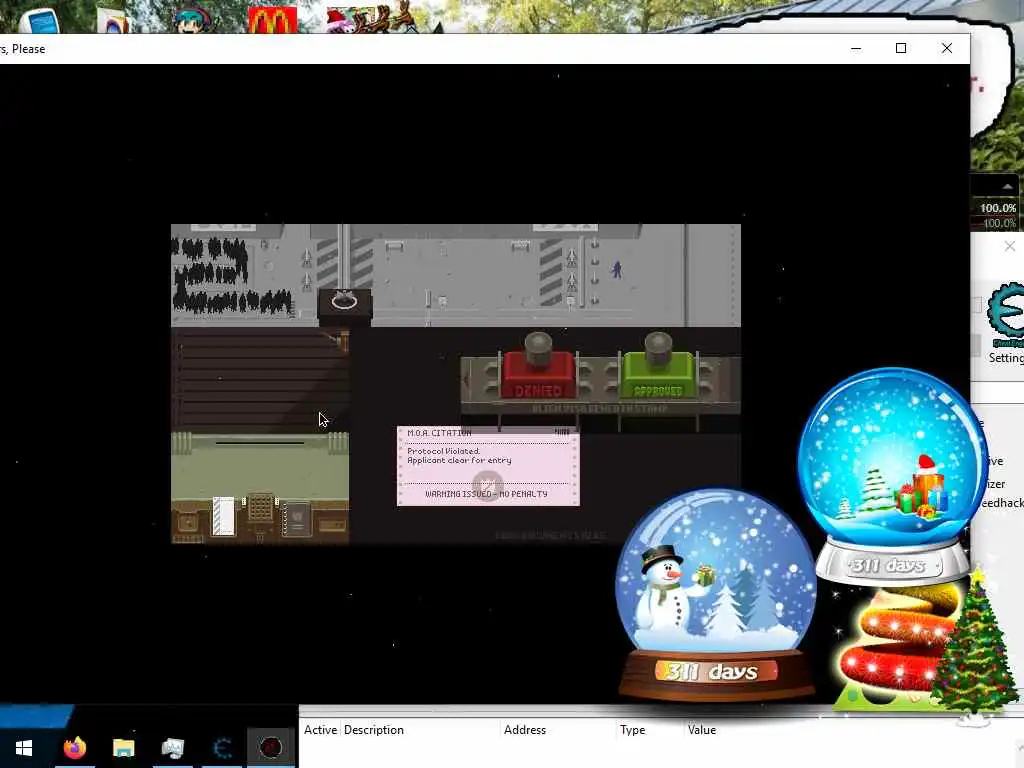Stamp with the red DENIED stamp
1024x768 pixels.
tap(538, 367)
